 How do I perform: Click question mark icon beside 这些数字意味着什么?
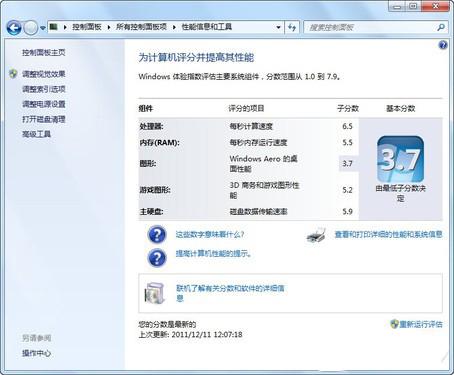pos(157,234)
